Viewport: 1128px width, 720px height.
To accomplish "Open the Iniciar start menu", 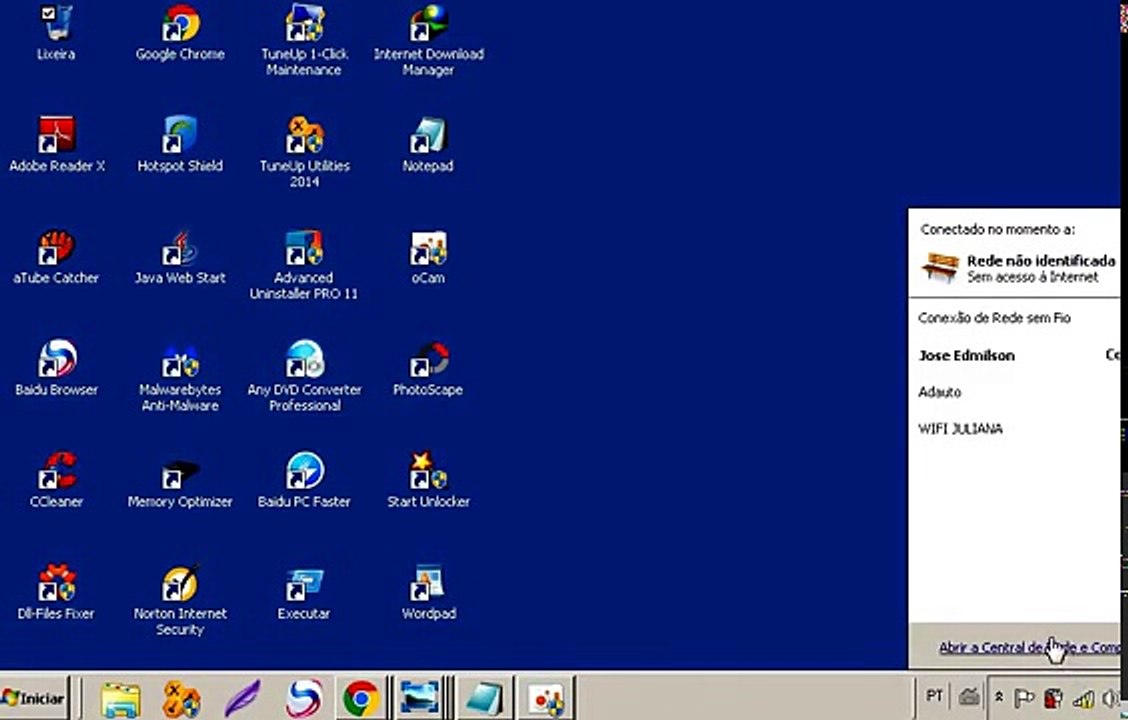I will [x=34, y=698].
